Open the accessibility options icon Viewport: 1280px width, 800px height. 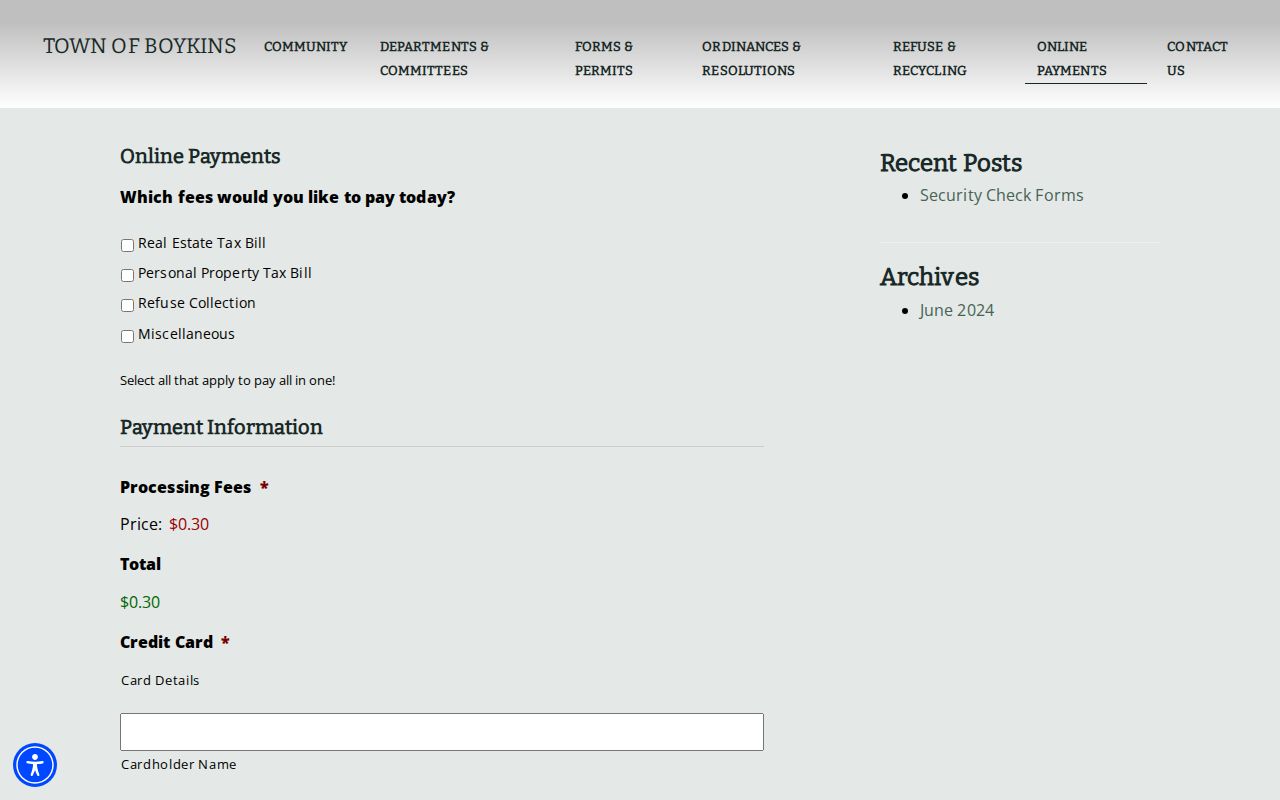35,765
